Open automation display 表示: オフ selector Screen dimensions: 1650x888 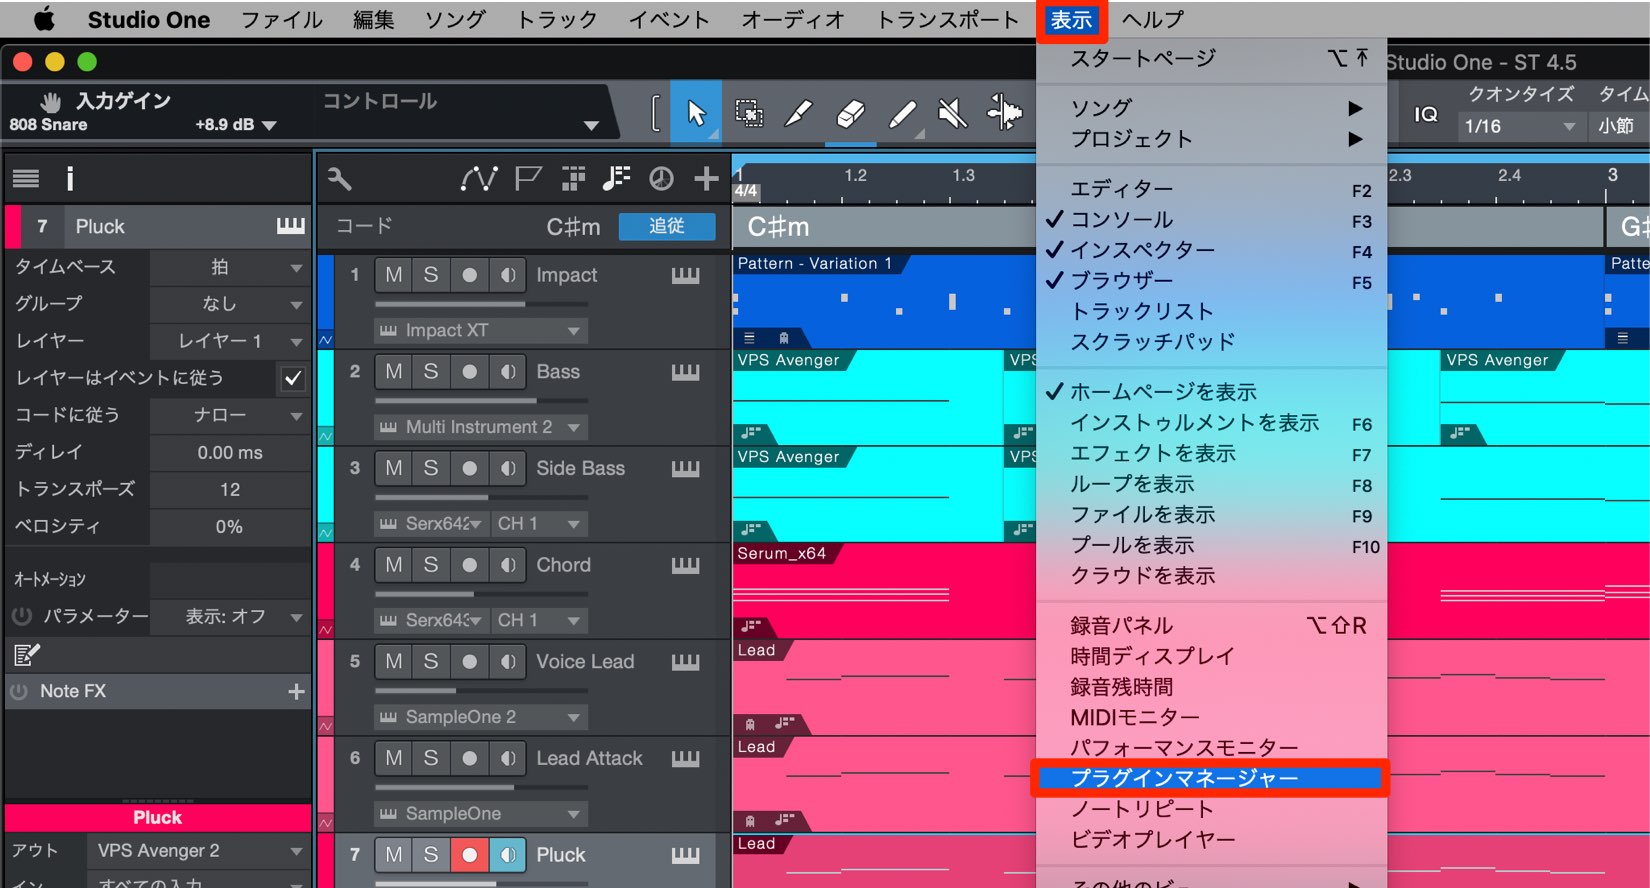click(229, 617)
